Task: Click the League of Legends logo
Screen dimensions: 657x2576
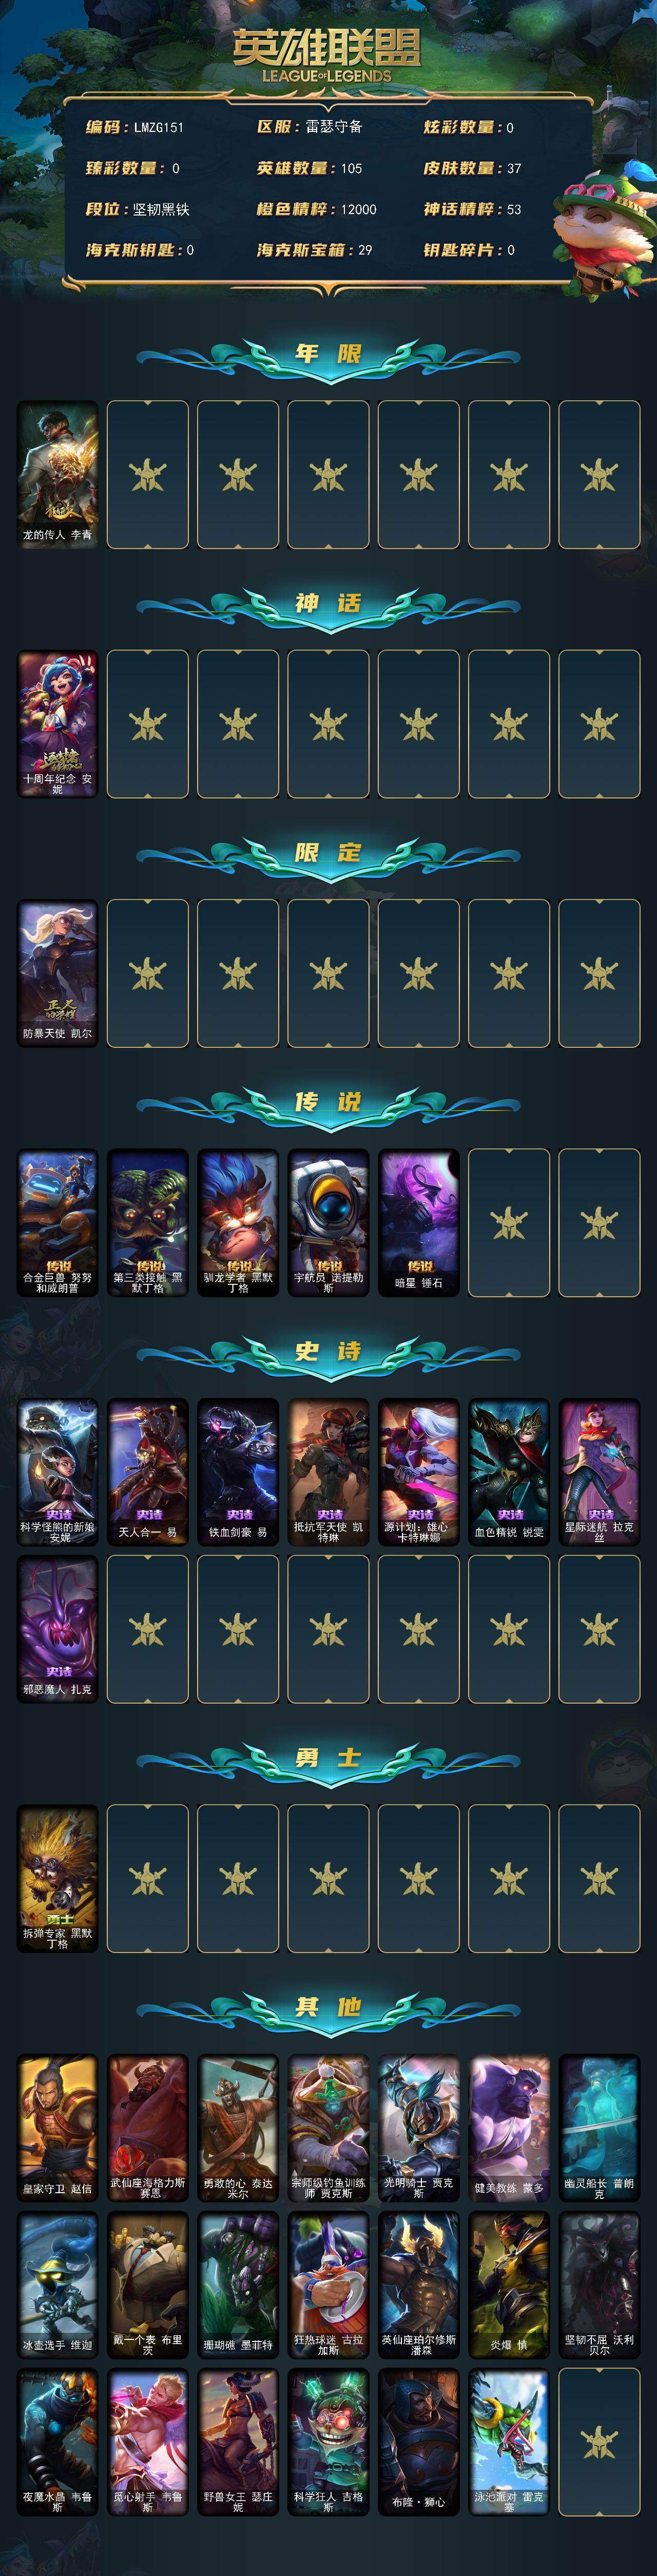Action: pyautogui.click(x=327, y=55)
